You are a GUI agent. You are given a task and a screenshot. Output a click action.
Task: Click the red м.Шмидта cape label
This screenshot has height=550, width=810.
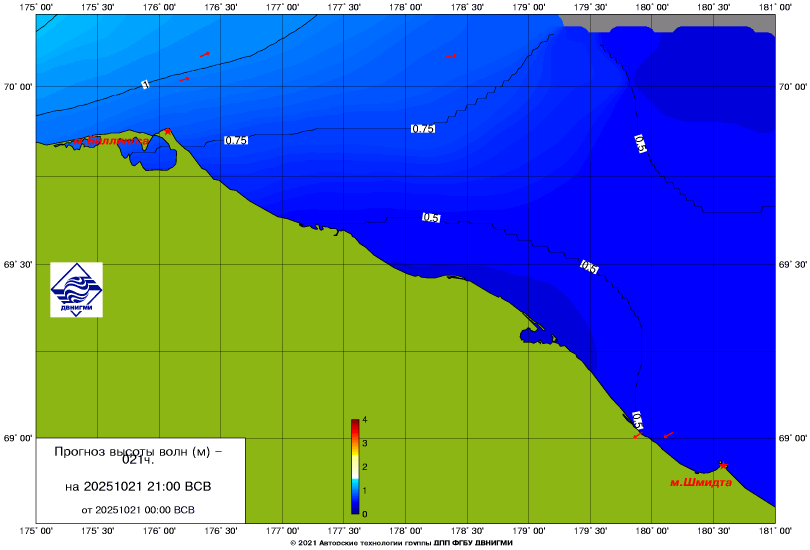coord(700,482)
